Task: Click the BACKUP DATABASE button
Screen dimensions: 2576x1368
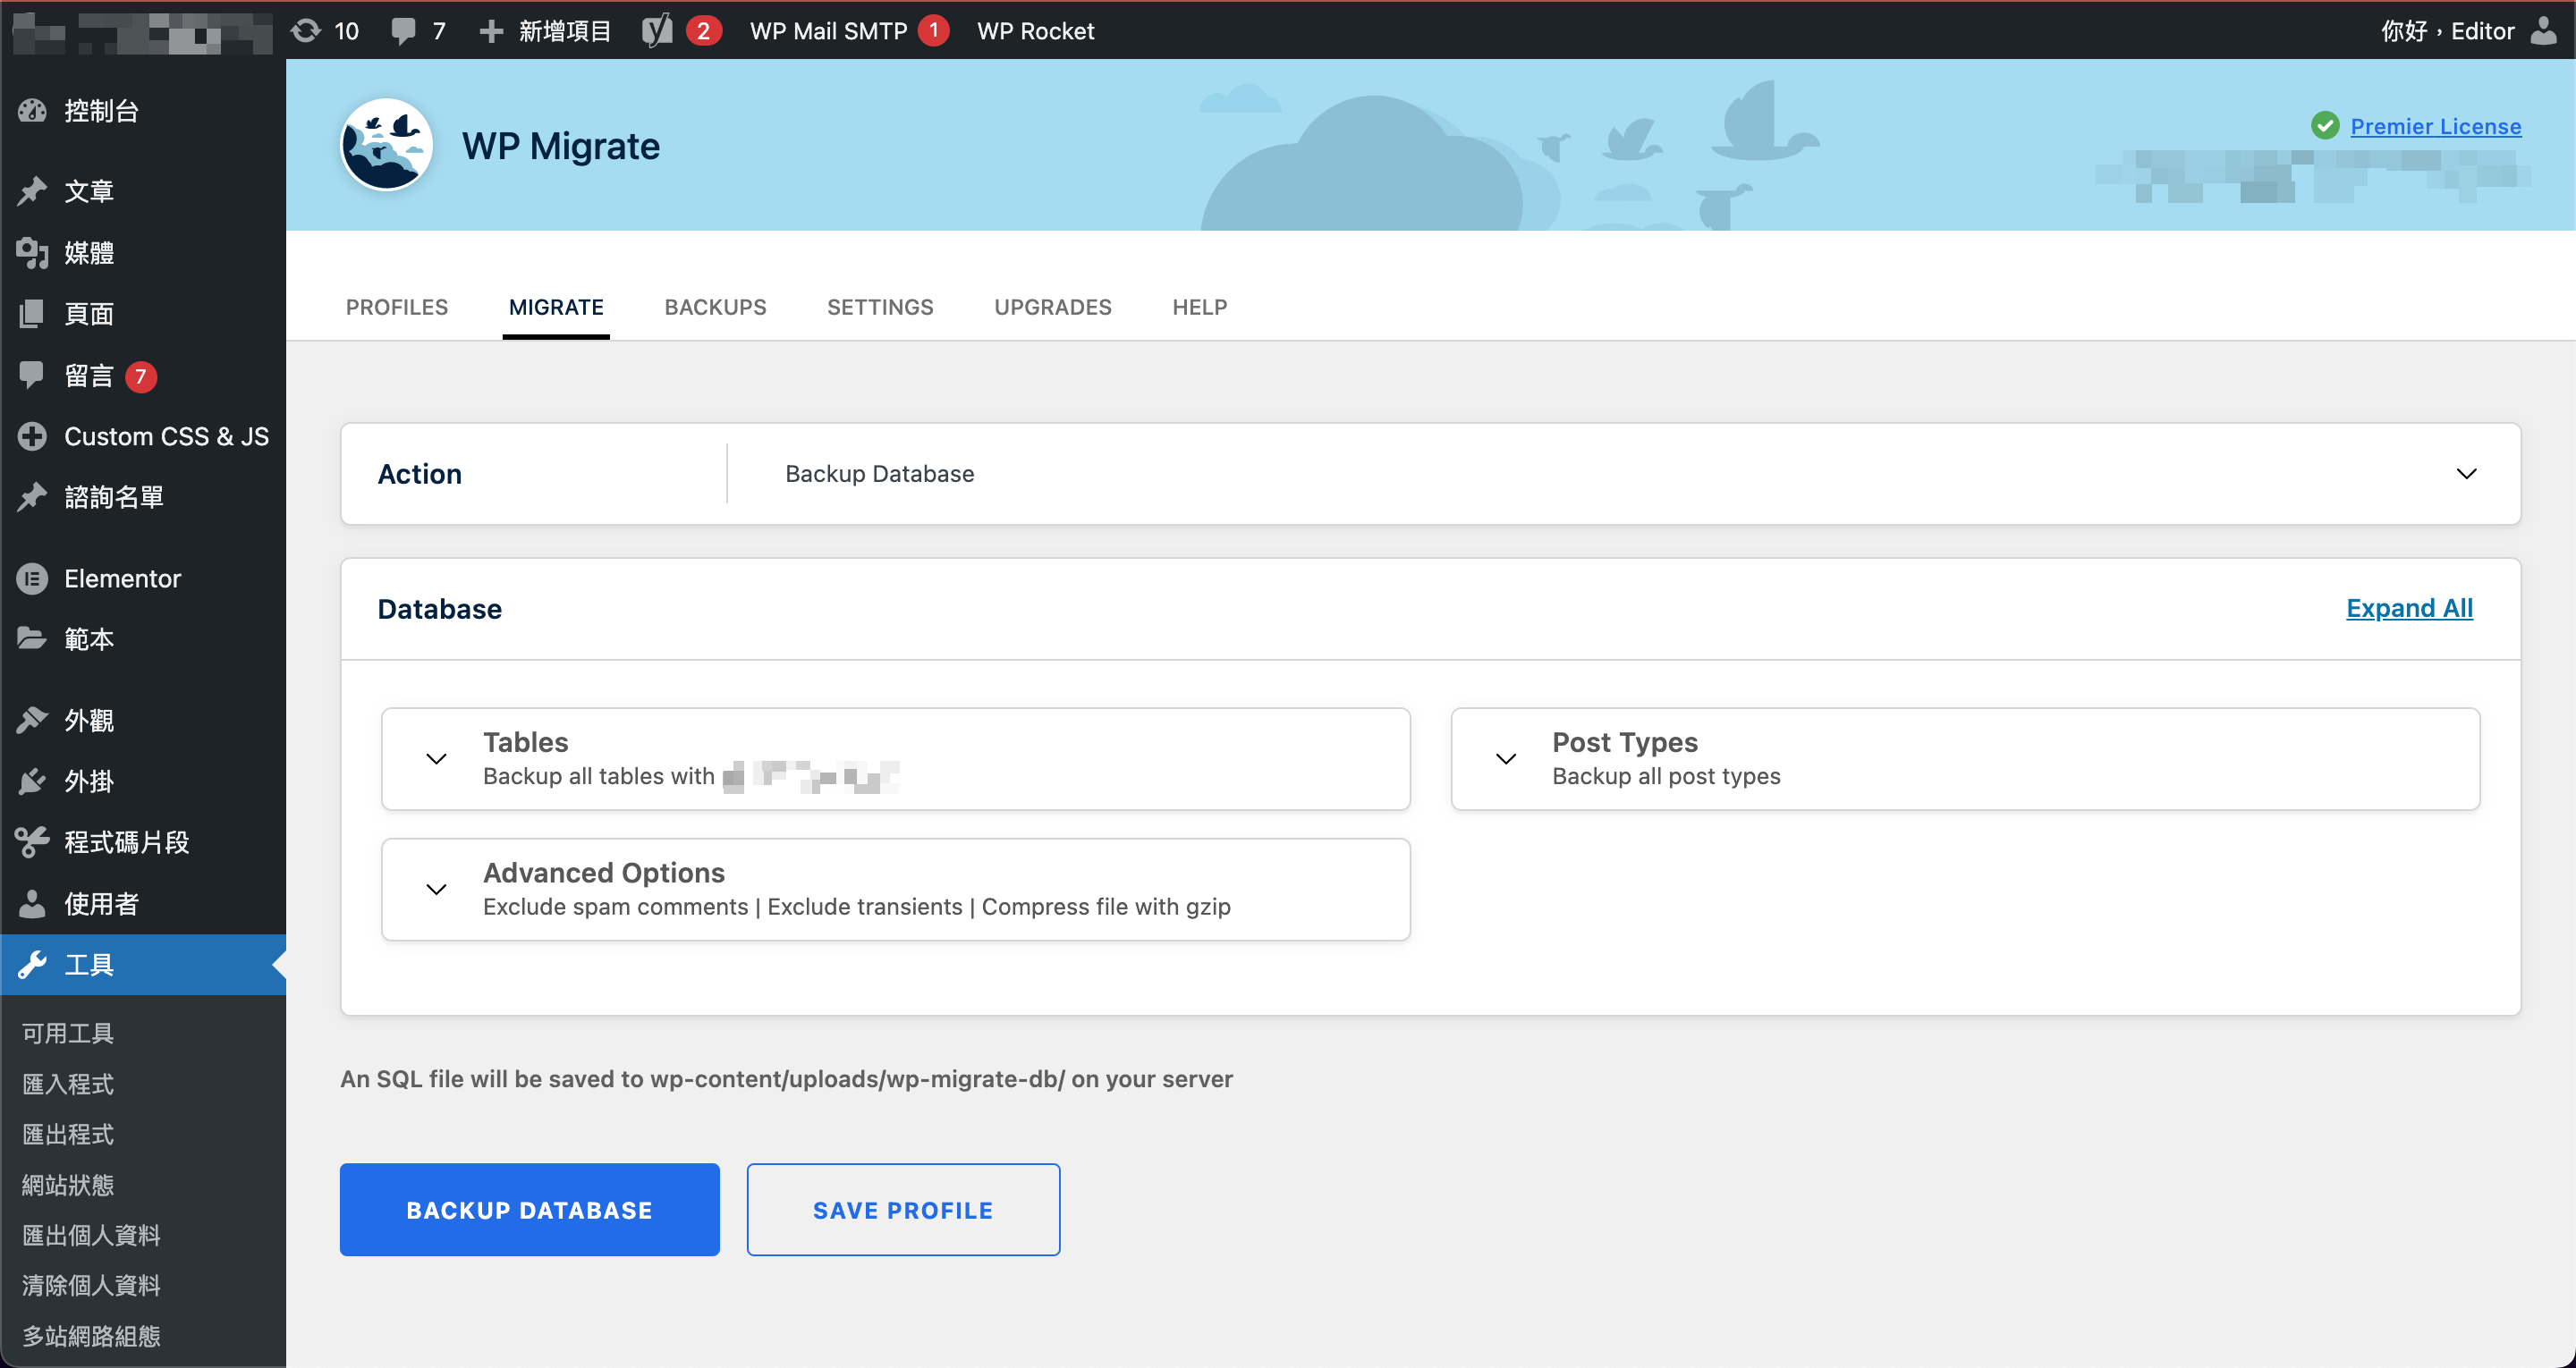Action: coord(529,1209)
